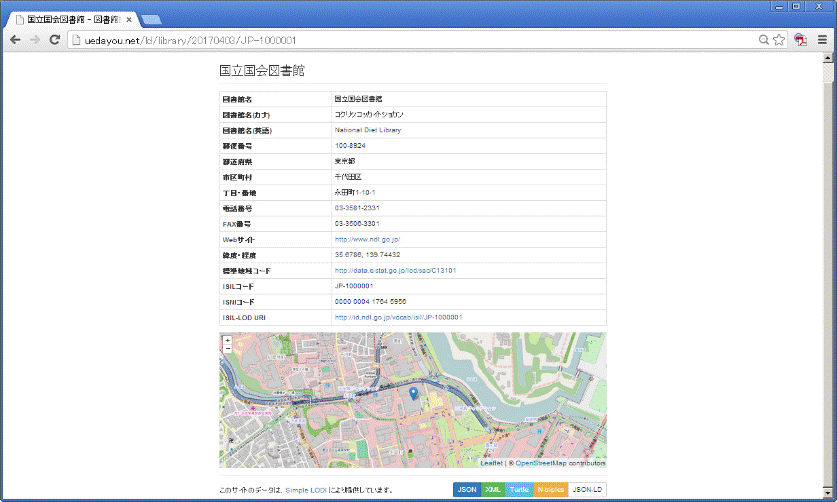Click the scrollbar down arrow

pyautogui.click(x=828, y=493)
